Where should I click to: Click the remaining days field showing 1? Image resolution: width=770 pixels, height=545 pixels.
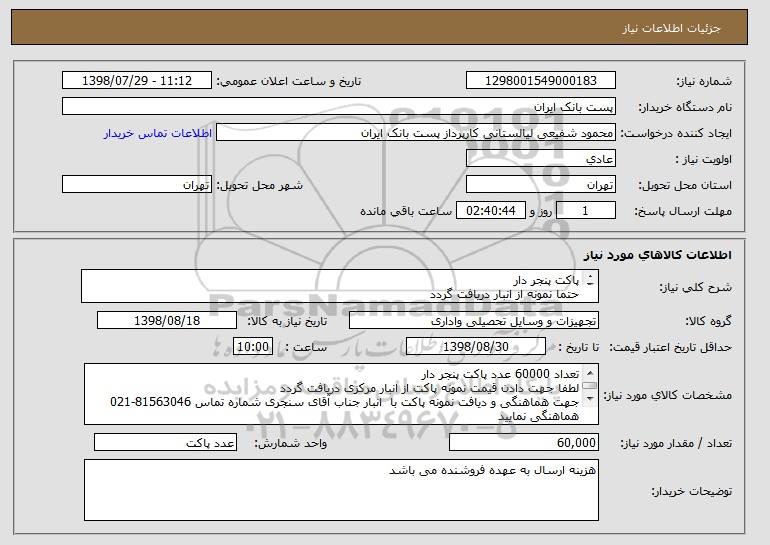pyautogui.click(x=585, y=211)
